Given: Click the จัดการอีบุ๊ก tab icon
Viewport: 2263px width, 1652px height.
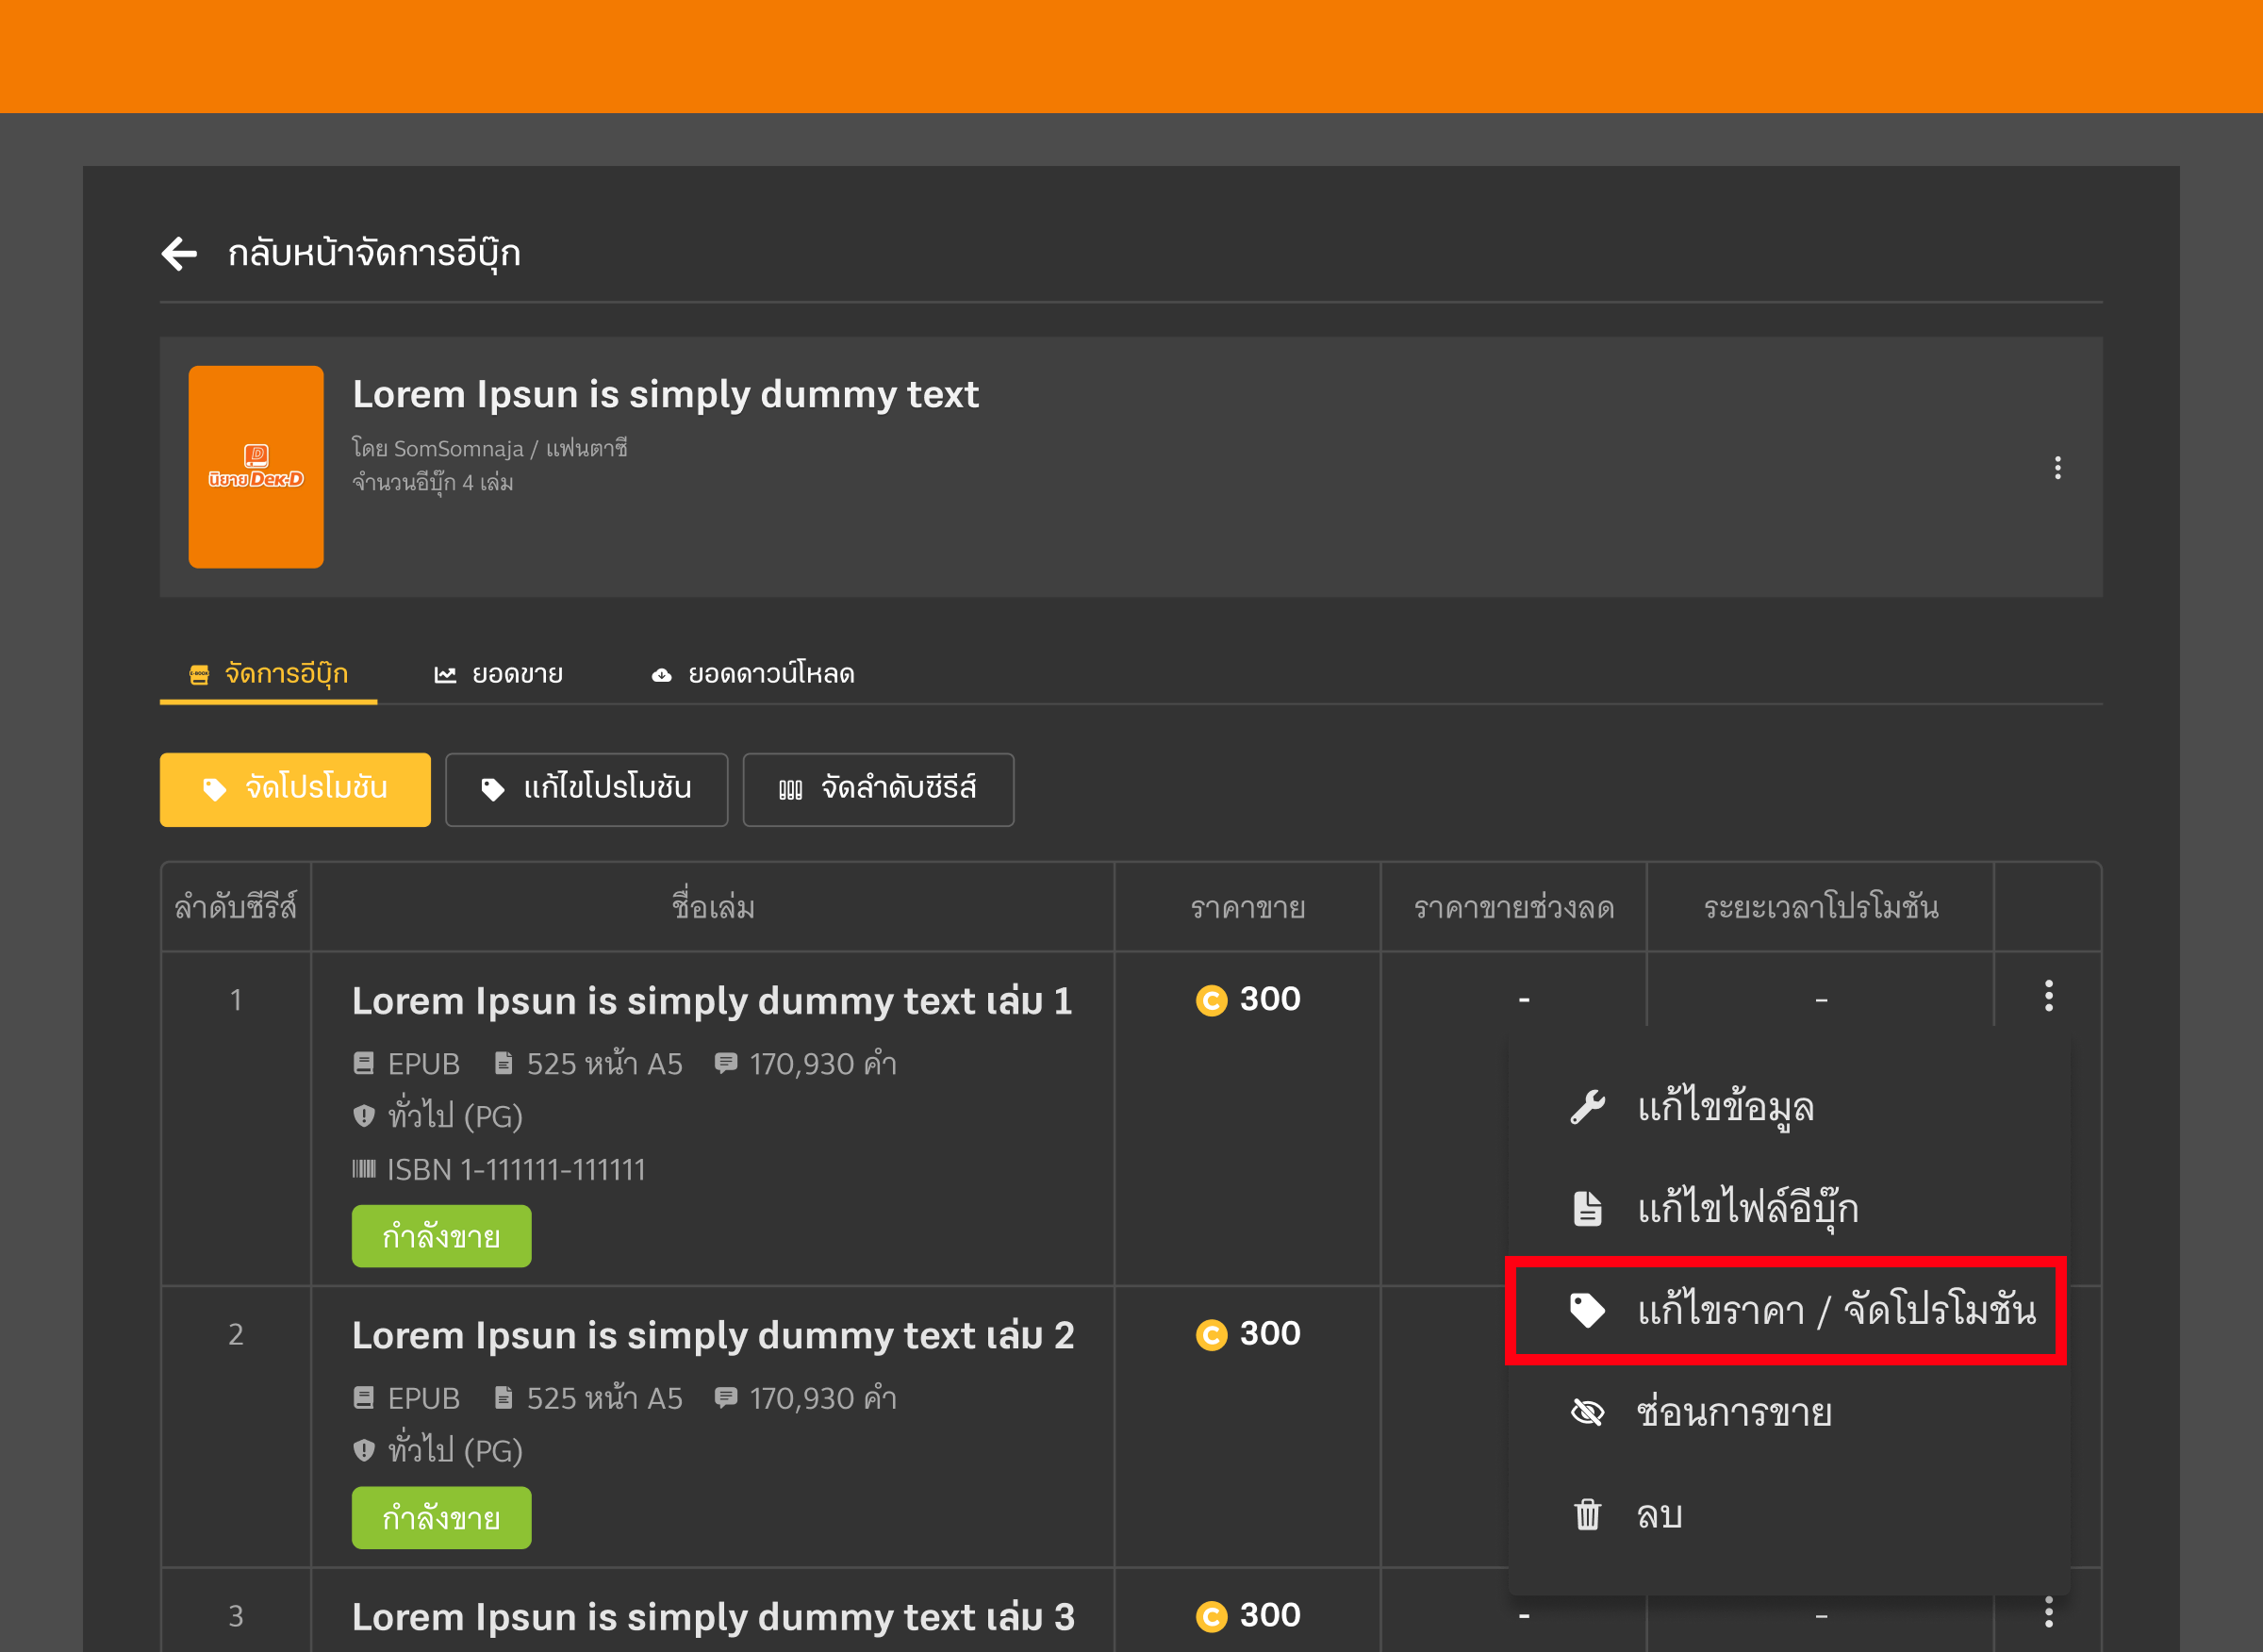Looking at the screenshot, I should 199,675.
